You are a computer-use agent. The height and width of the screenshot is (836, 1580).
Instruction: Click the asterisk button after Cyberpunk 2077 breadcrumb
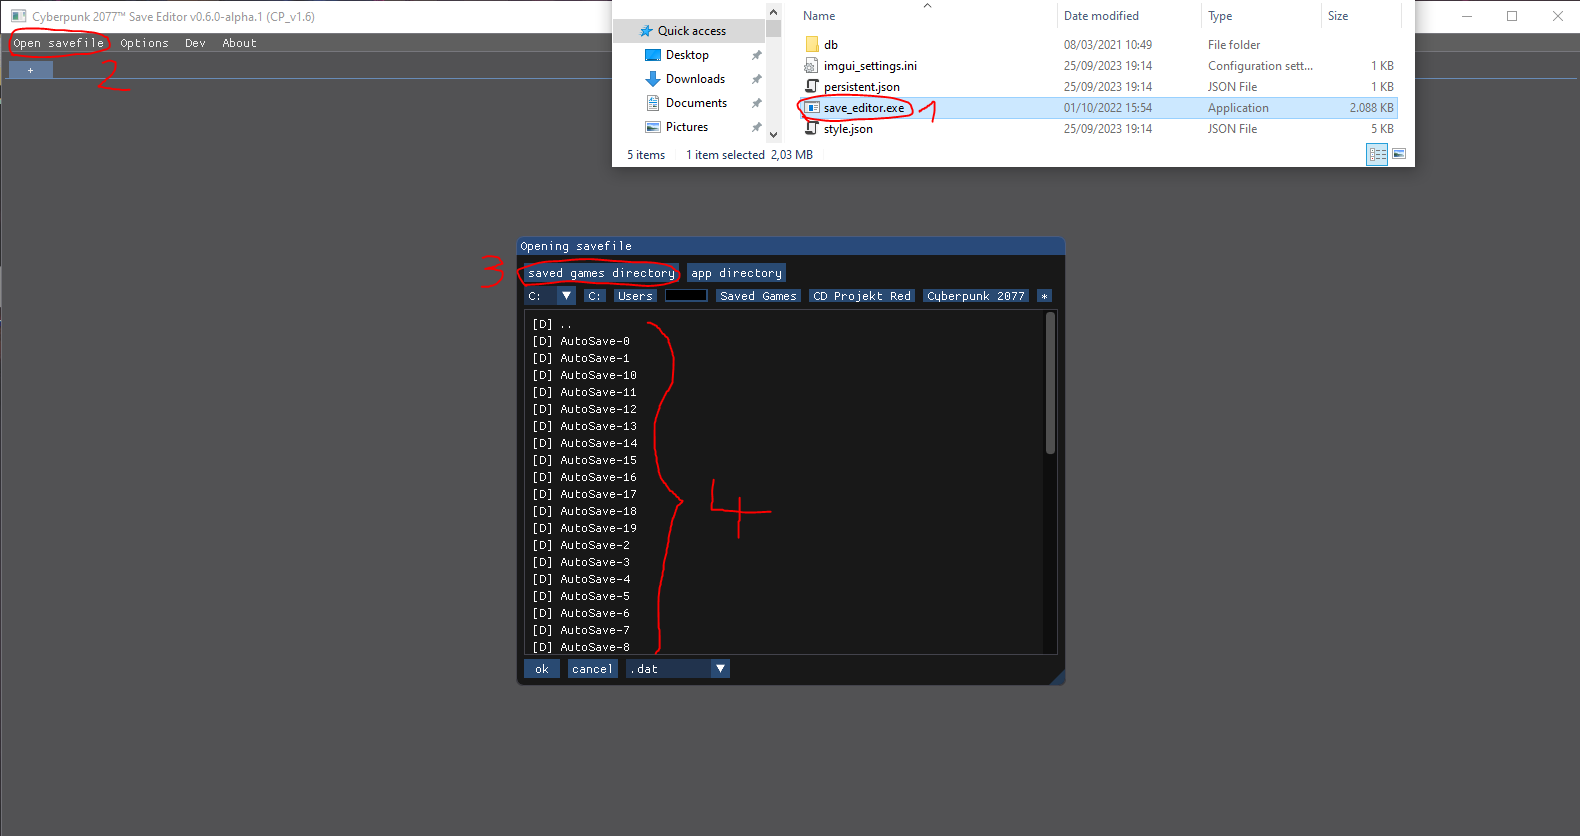pyautogui.click(x=1044, y=296)
